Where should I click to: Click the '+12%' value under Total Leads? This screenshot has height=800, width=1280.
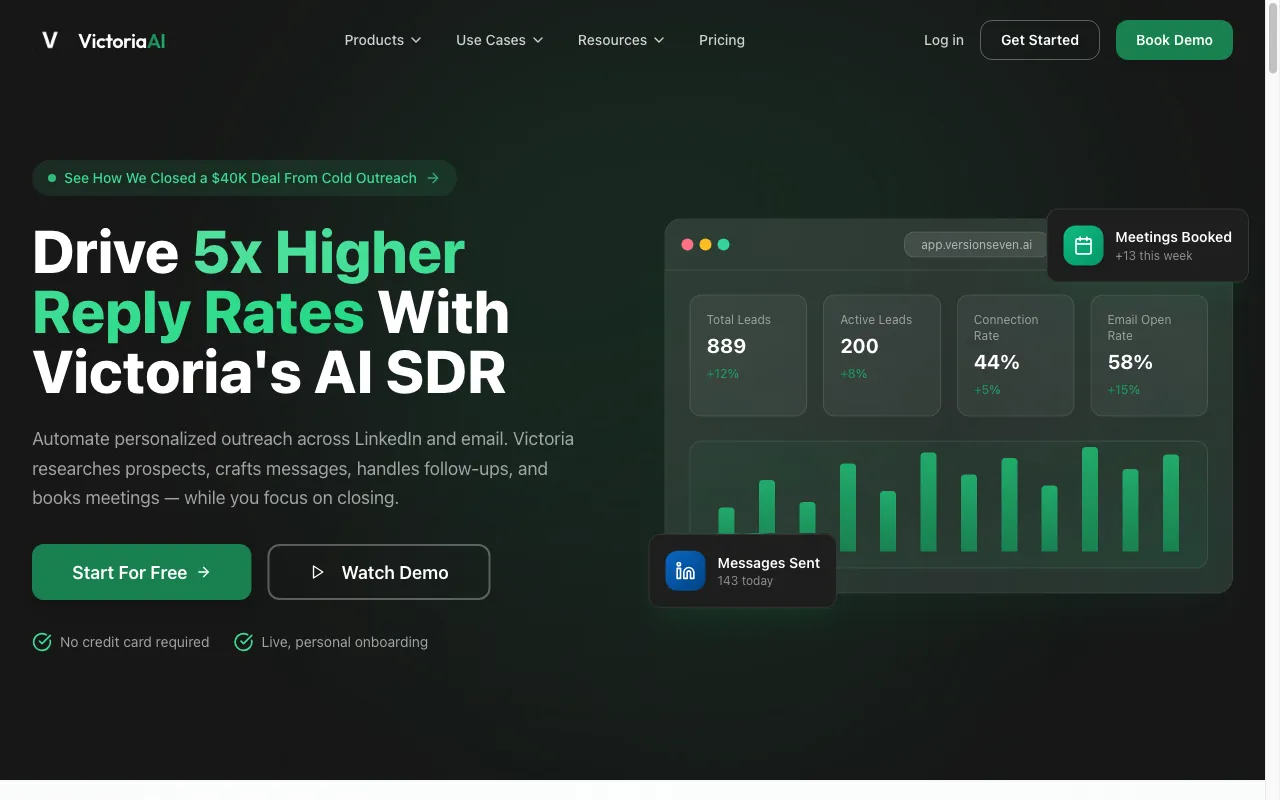coord(723,374)
